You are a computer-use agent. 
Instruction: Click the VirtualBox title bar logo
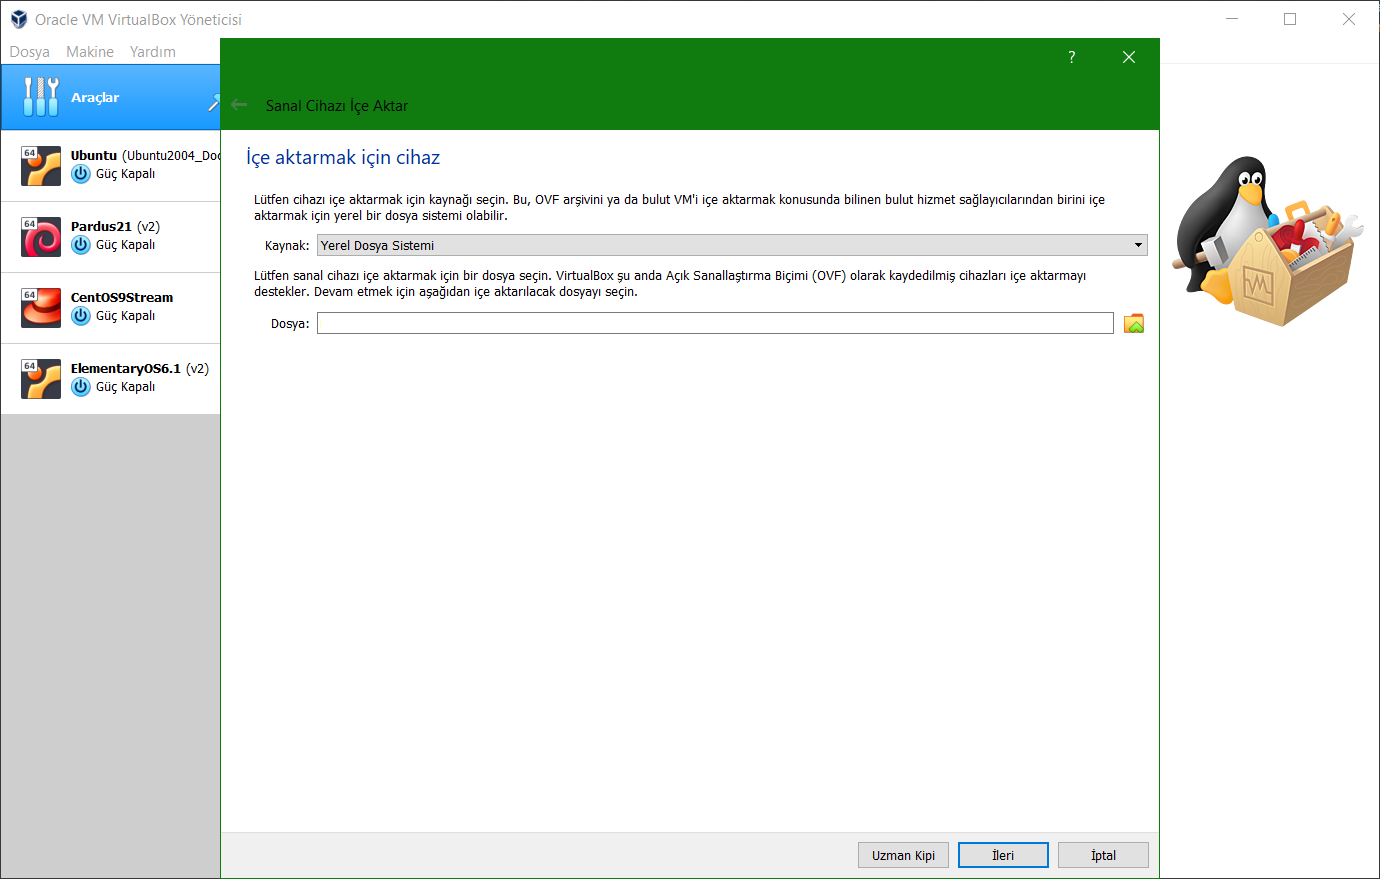19,19
